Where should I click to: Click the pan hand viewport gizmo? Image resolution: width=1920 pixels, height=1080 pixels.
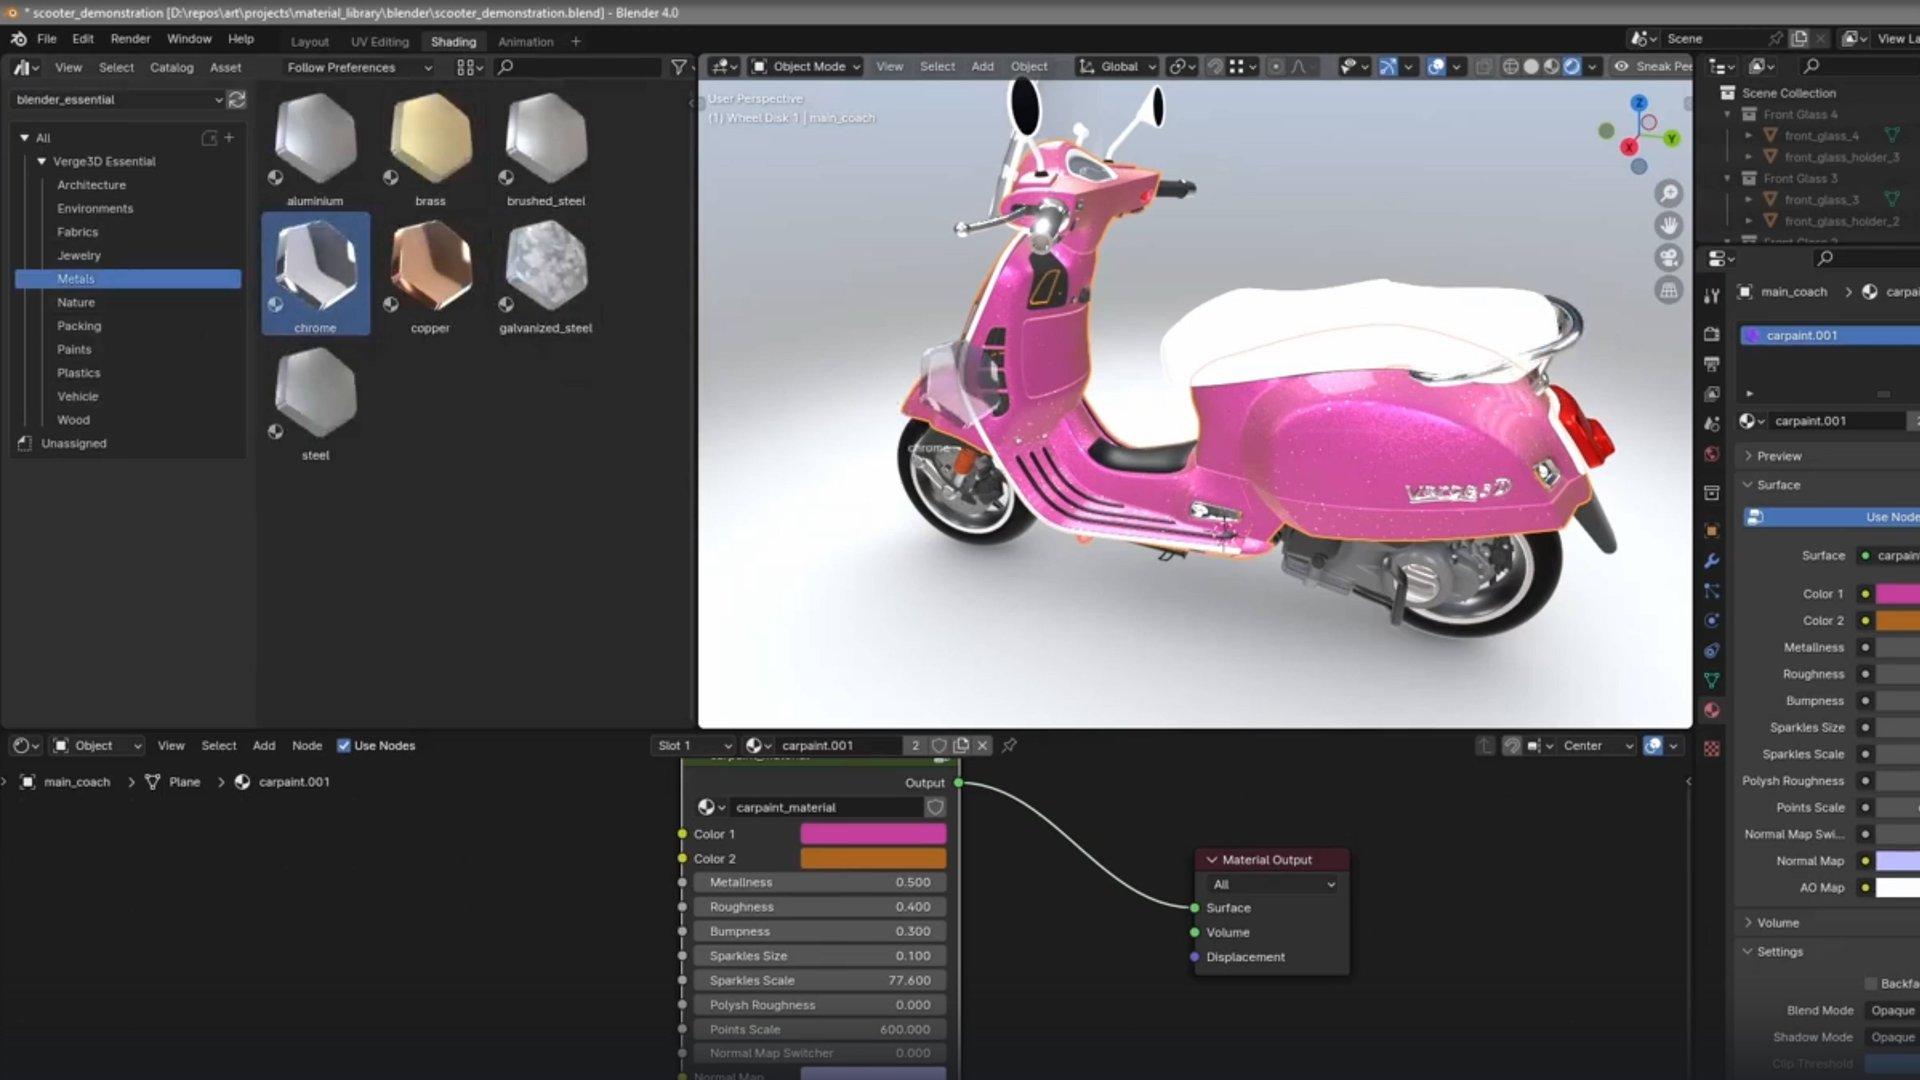point(1668,226)
